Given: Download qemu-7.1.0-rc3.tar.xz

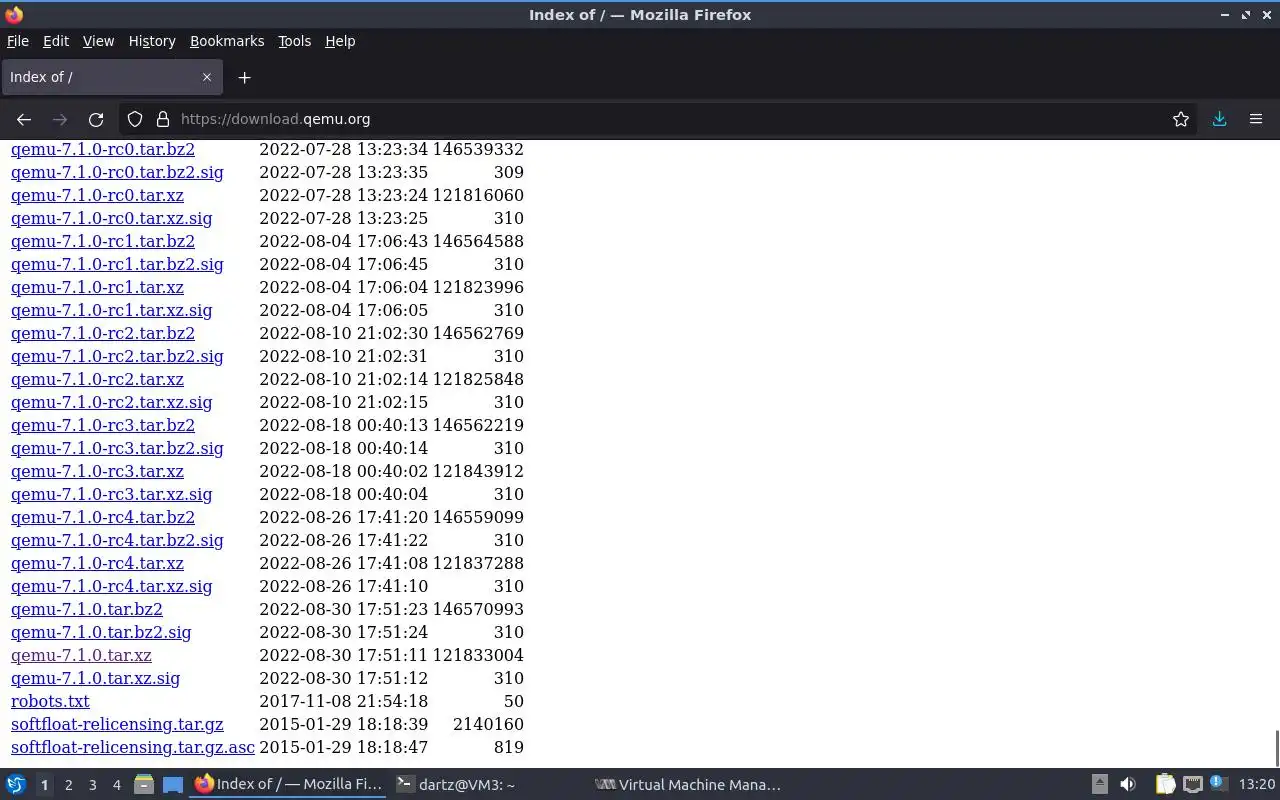Looking at the screenshot, I should (97, 471).
